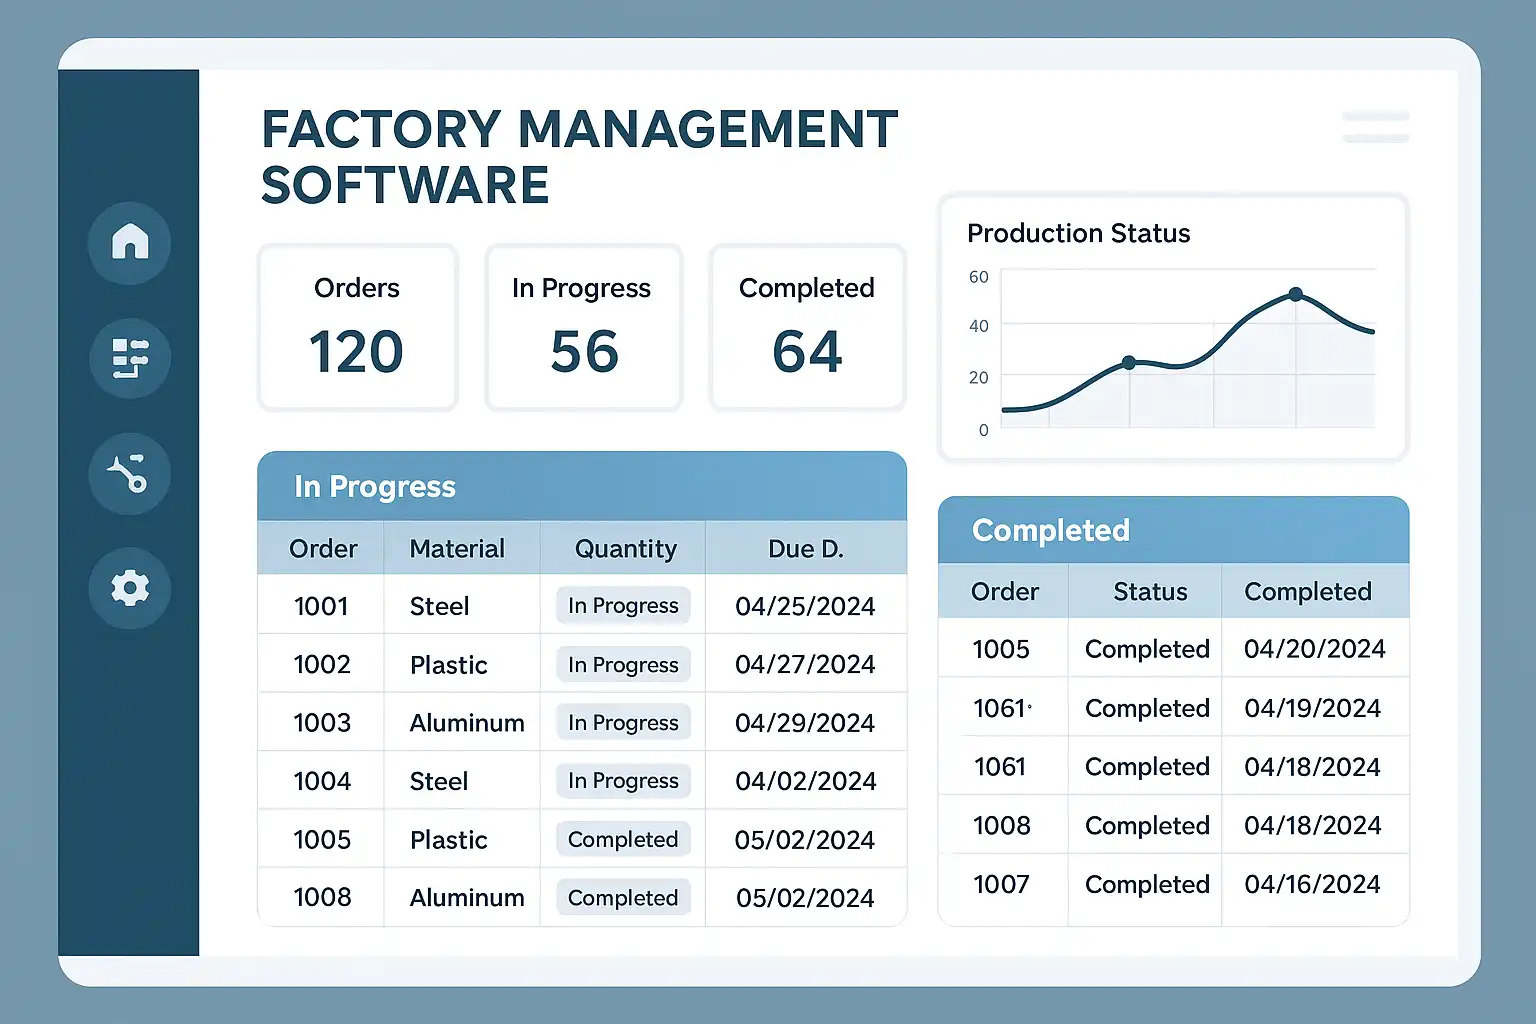
Task: Open the In Progress 56 summary card
Action: 584,328
